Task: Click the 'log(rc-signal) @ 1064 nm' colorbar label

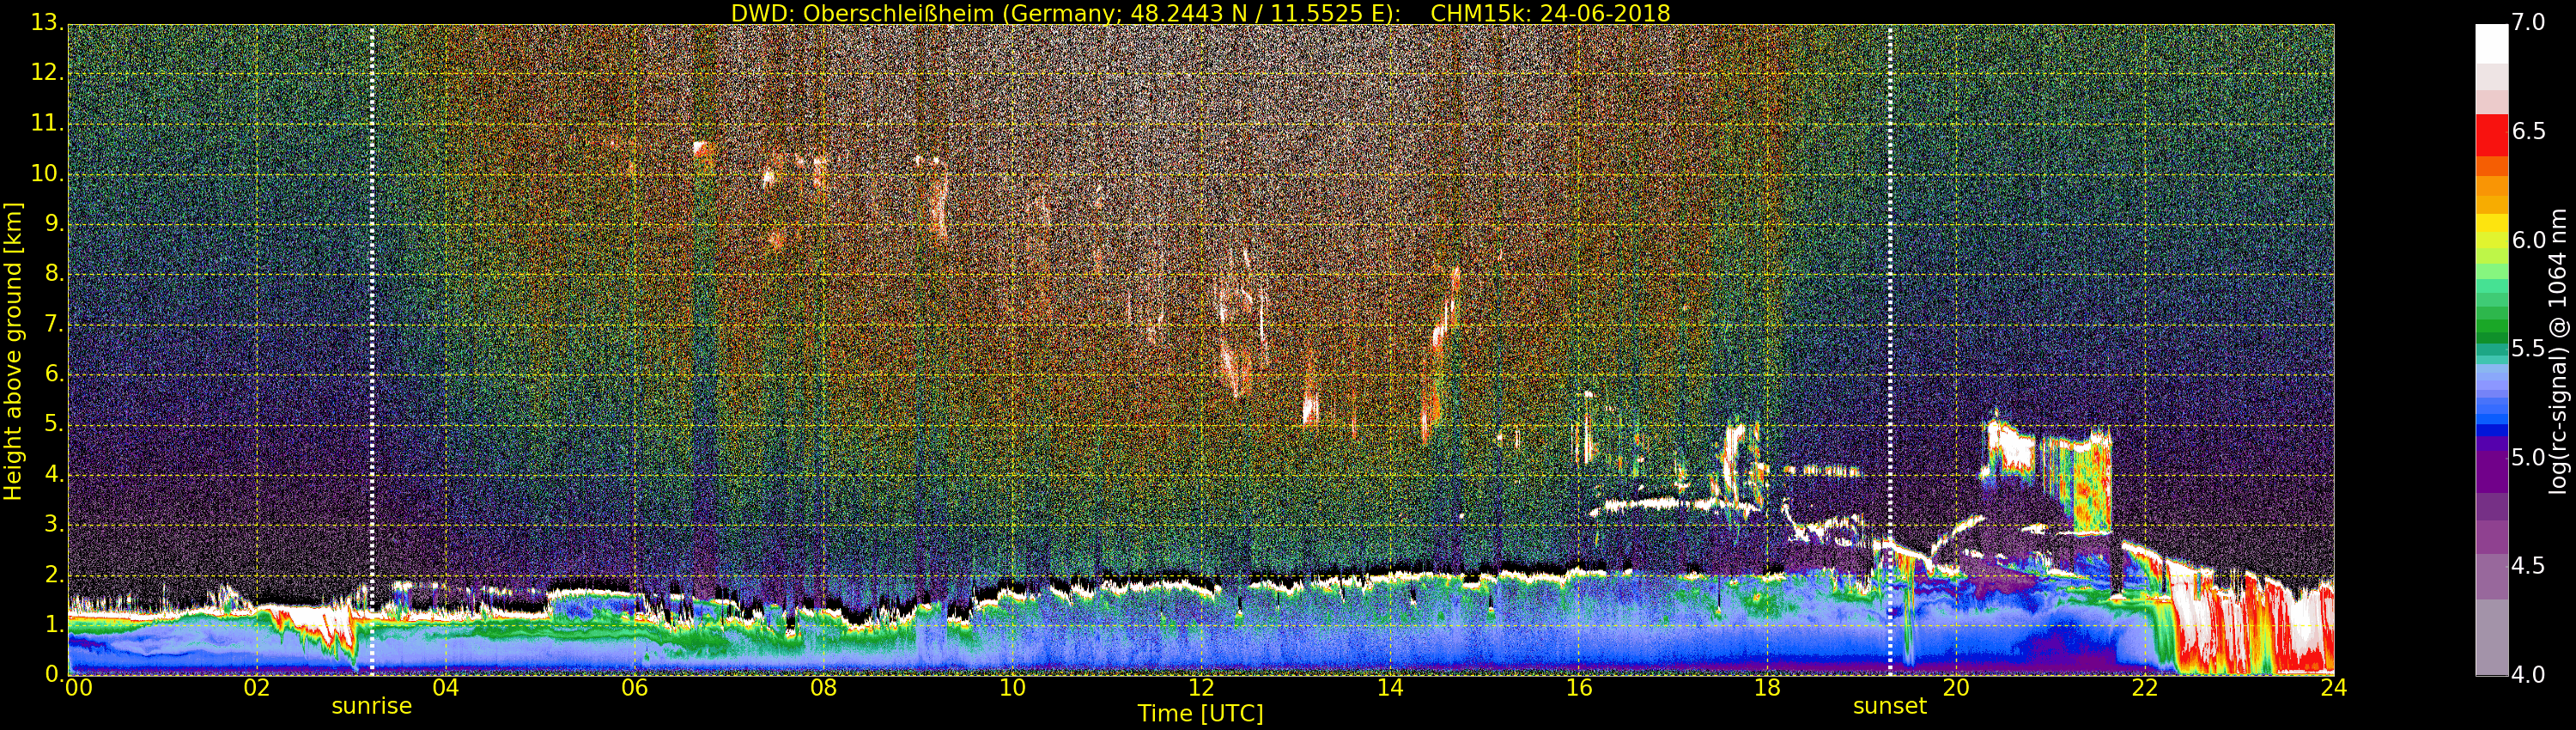Action: coord(2557,351)
